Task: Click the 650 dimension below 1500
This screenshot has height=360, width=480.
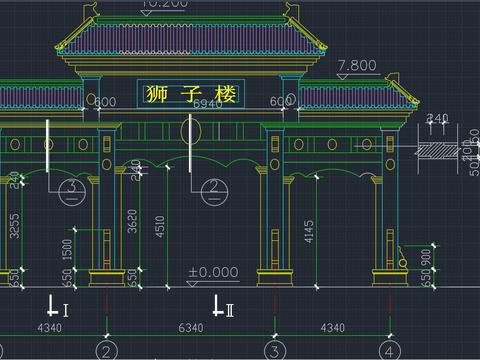Action: click(x=67, y=278)
